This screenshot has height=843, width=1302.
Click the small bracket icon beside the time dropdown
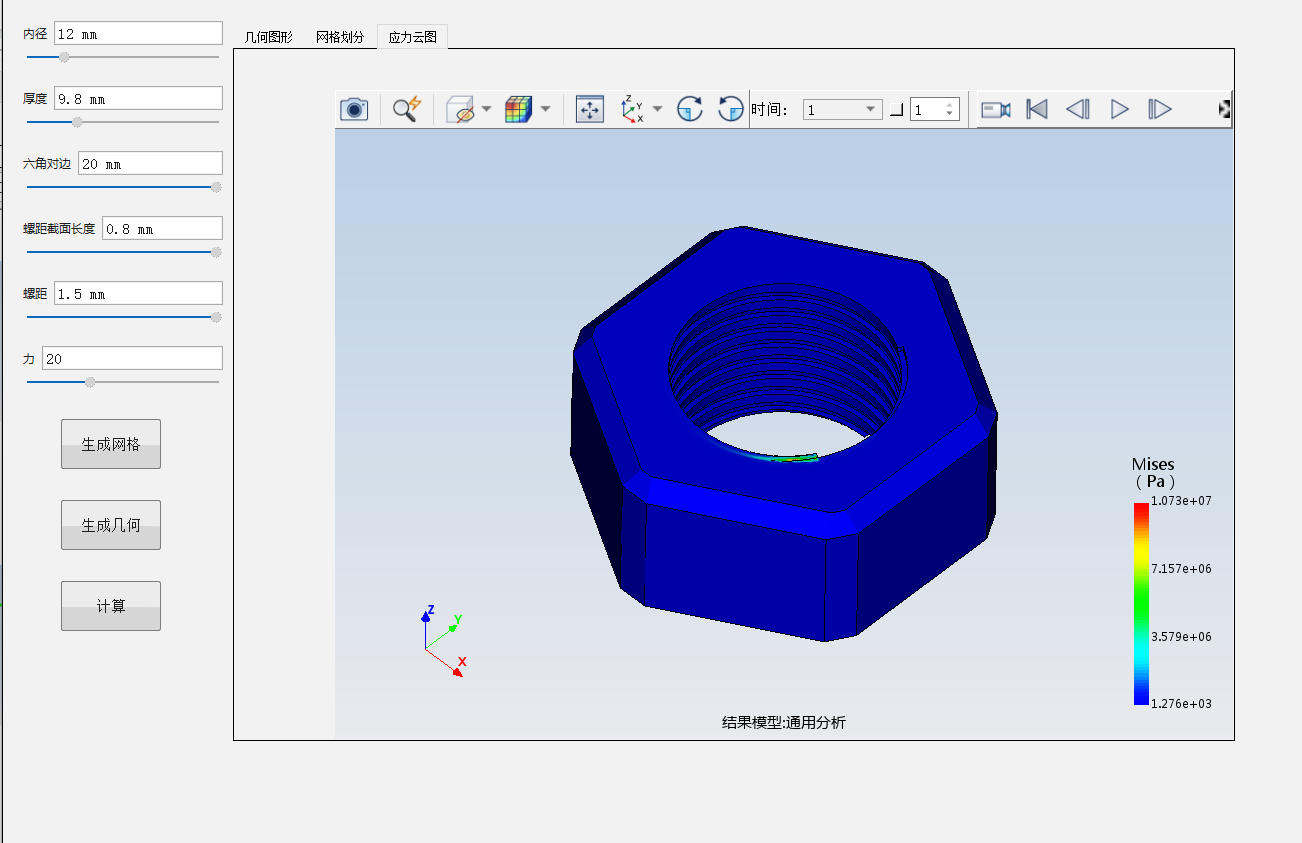pyautogui.click(x=897, y=110)
